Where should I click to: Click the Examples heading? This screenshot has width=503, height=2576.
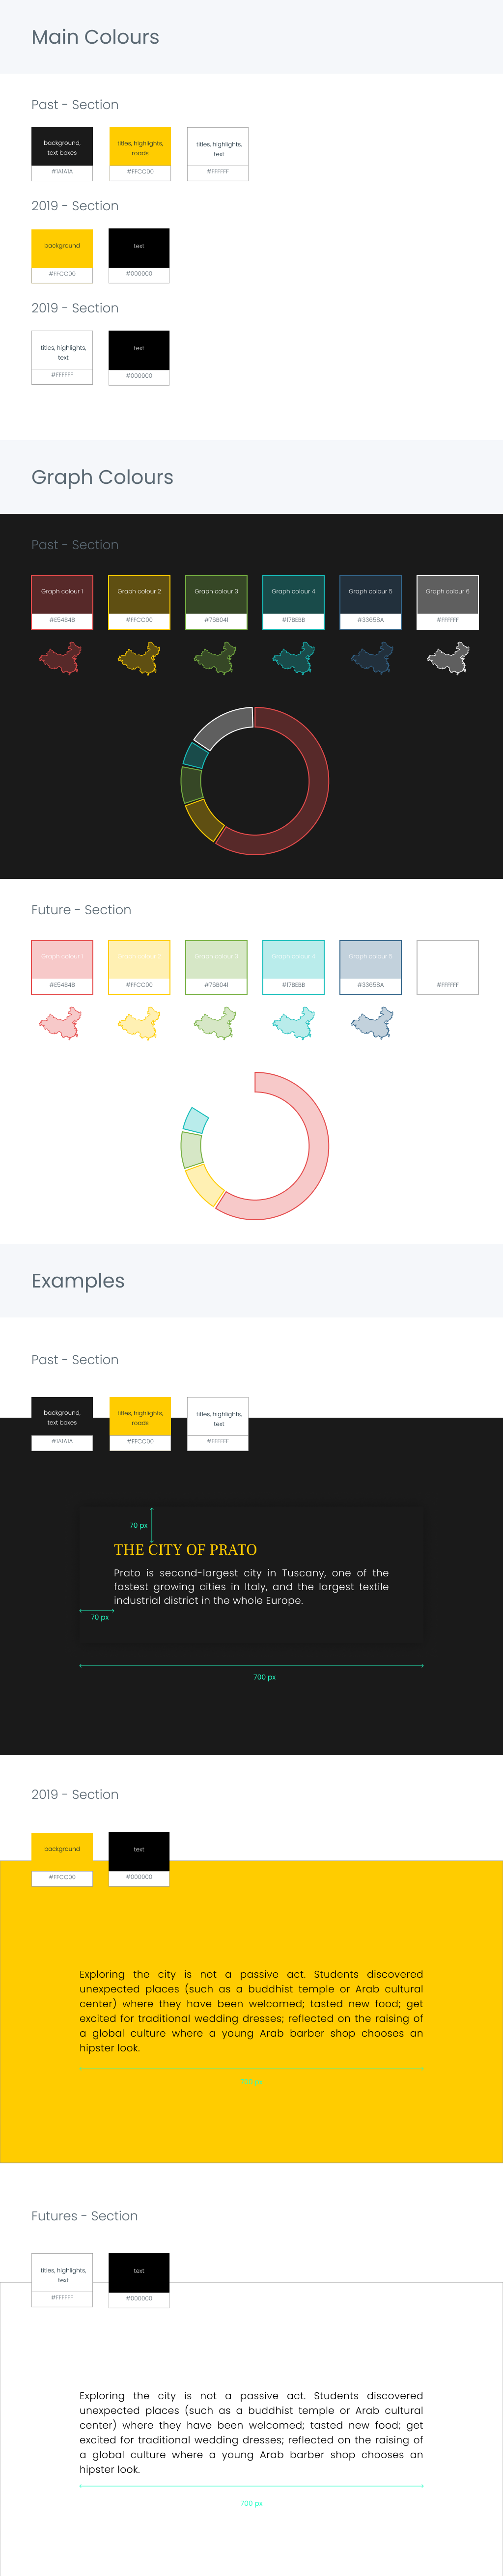[x=78, y=1281]
